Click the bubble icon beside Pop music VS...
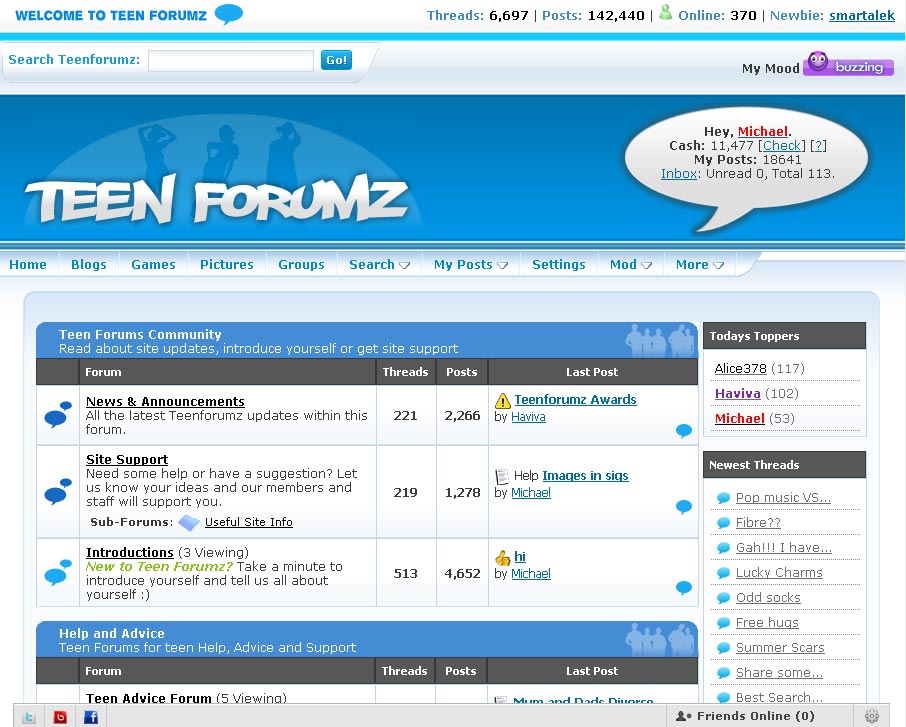The width and height of the screenshot is (906, 727). click(x=723, y=498)
